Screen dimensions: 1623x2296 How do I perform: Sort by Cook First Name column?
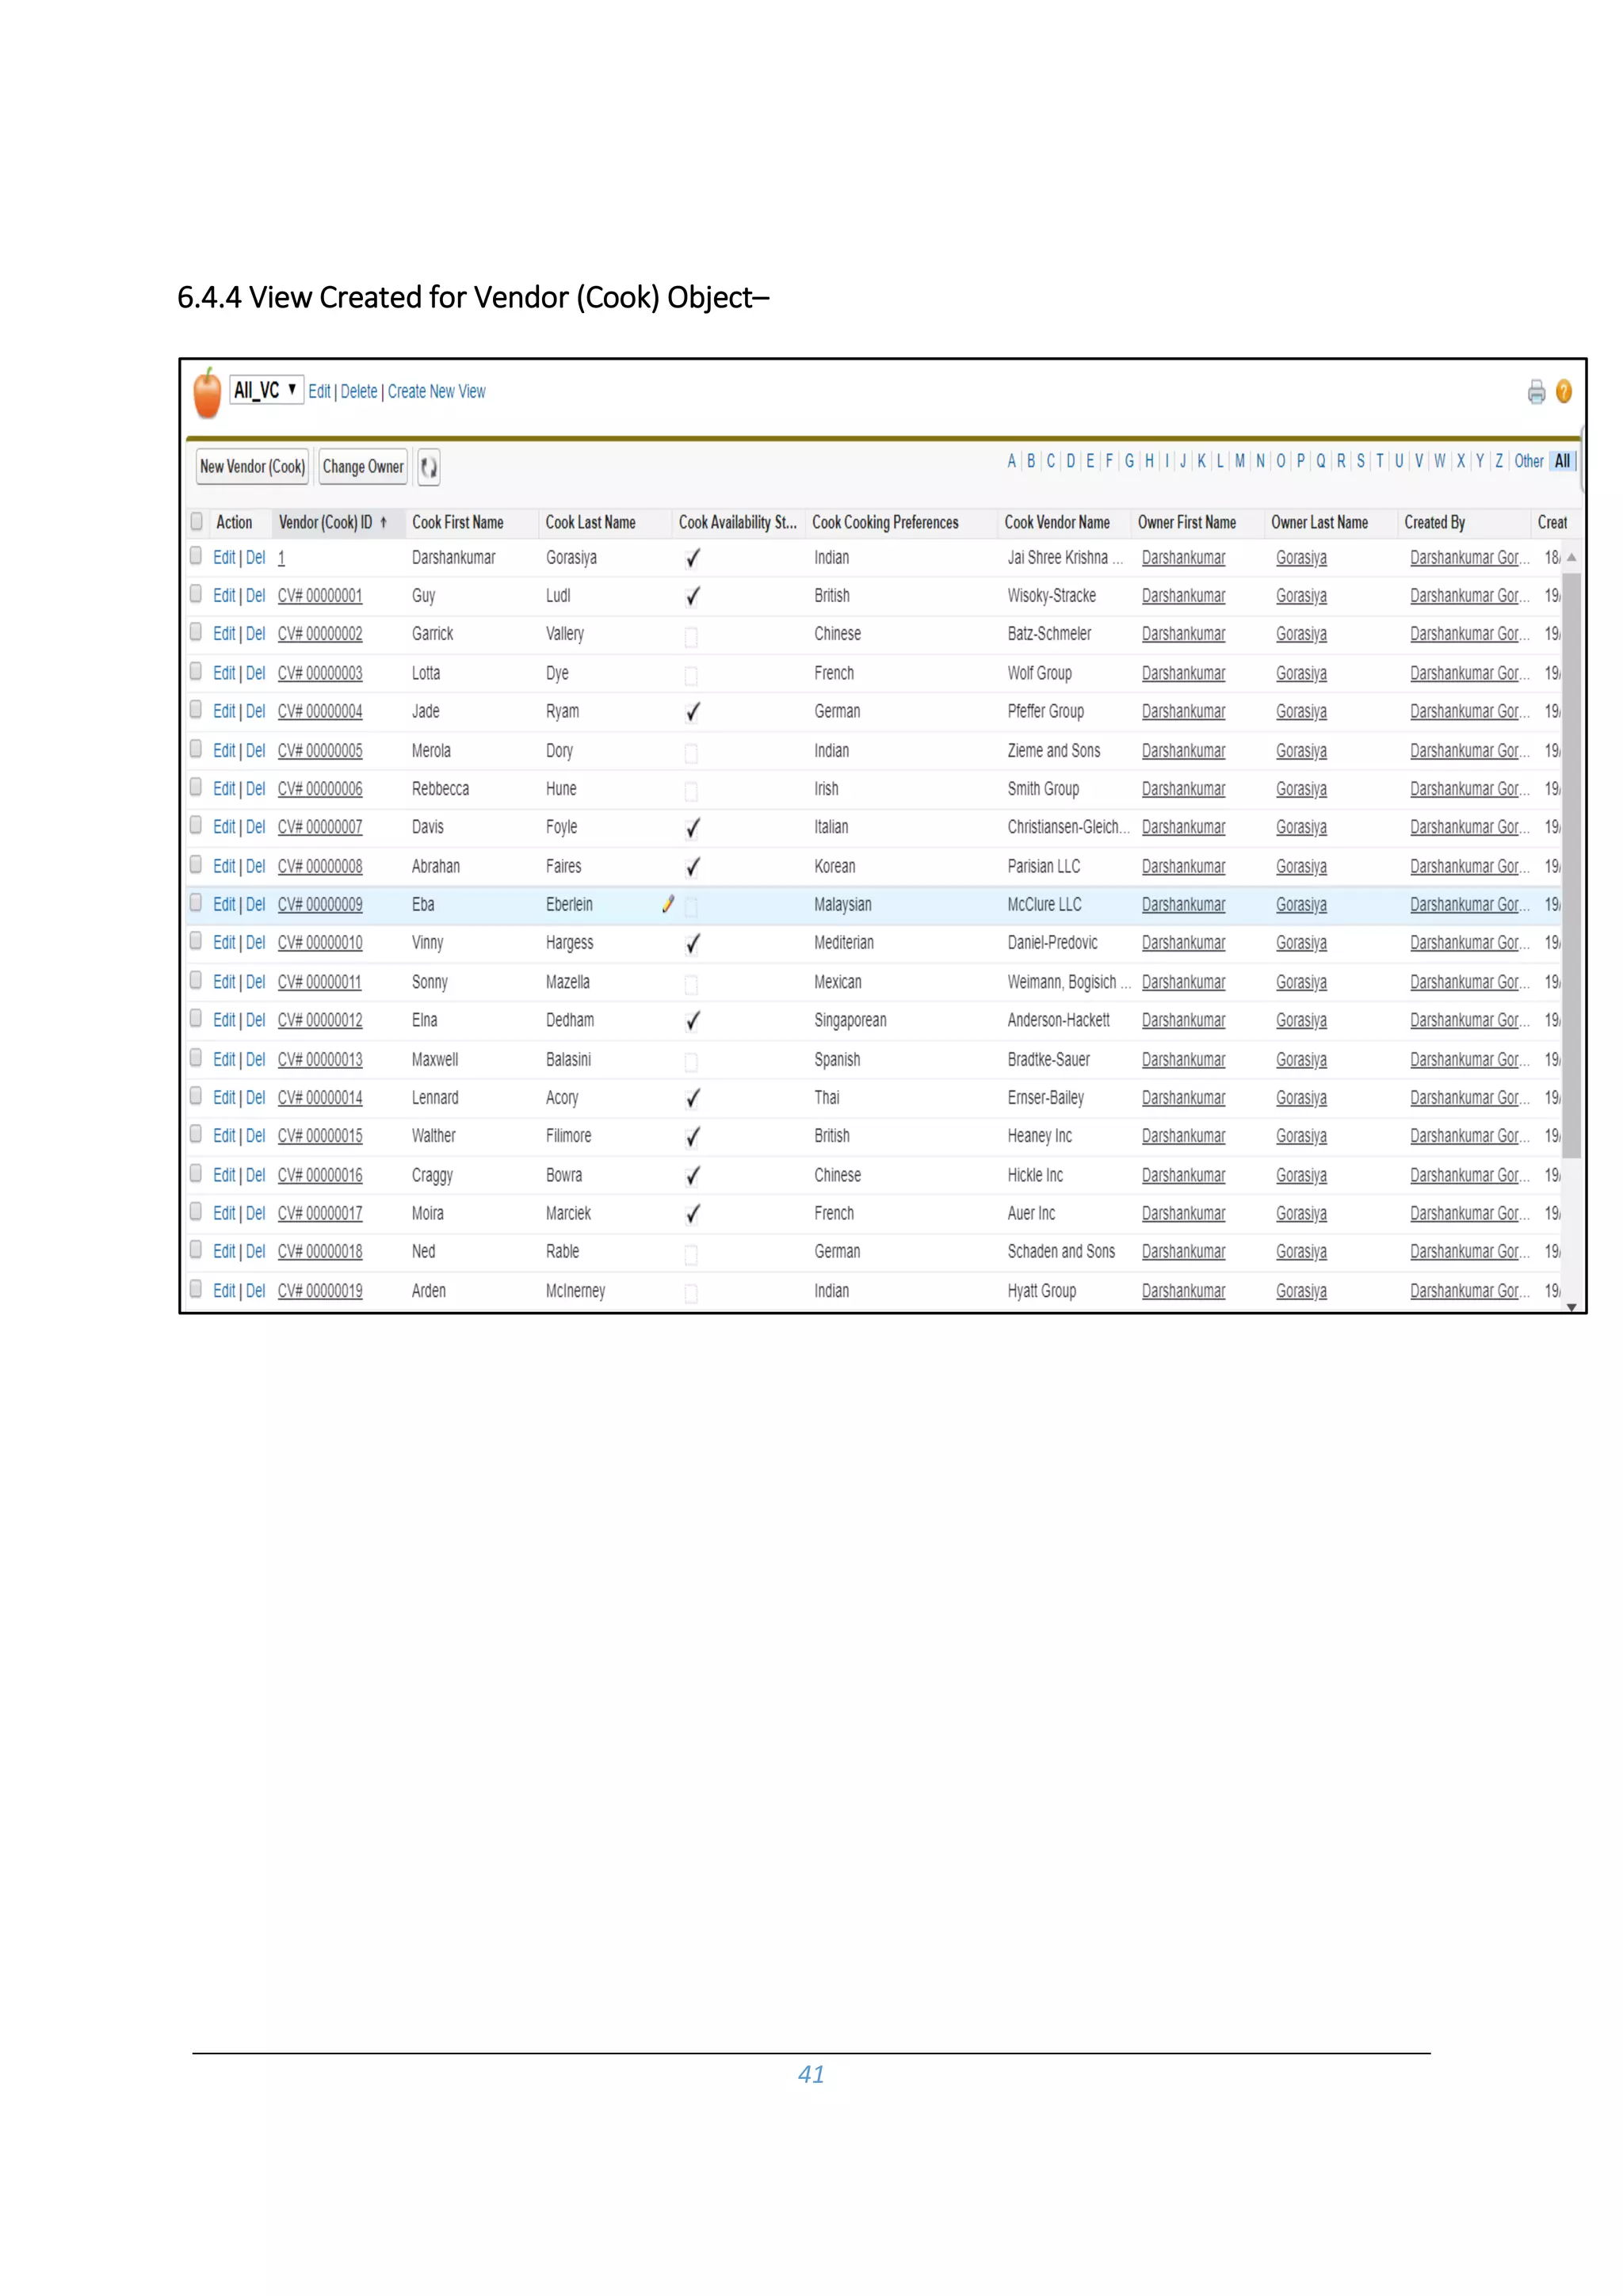click(458, 522)
